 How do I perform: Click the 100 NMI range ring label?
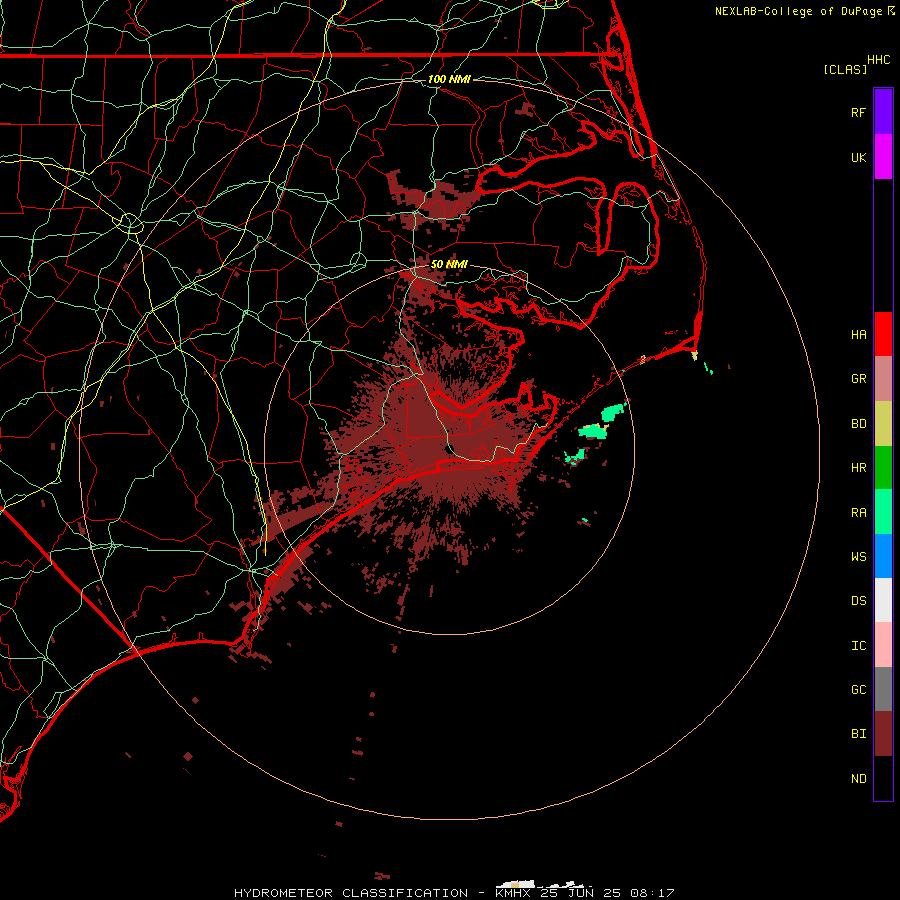(x=449, y=79)
